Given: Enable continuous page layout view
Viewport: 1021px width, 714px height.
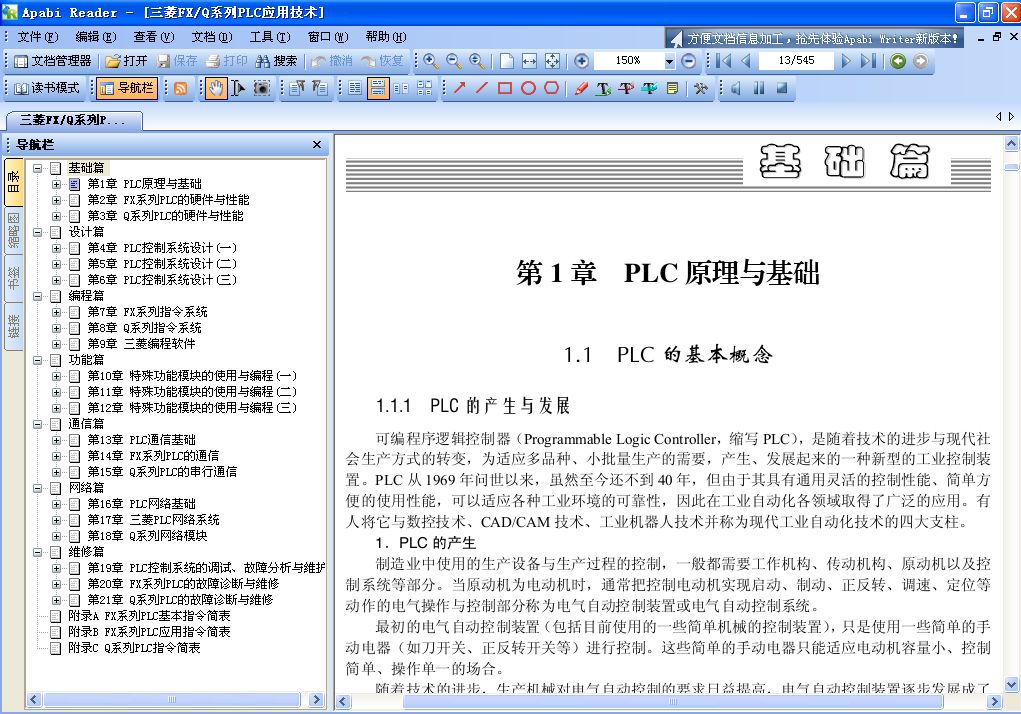Looking at the screenshot, I should pyautogui.click(x=378, y=88).
